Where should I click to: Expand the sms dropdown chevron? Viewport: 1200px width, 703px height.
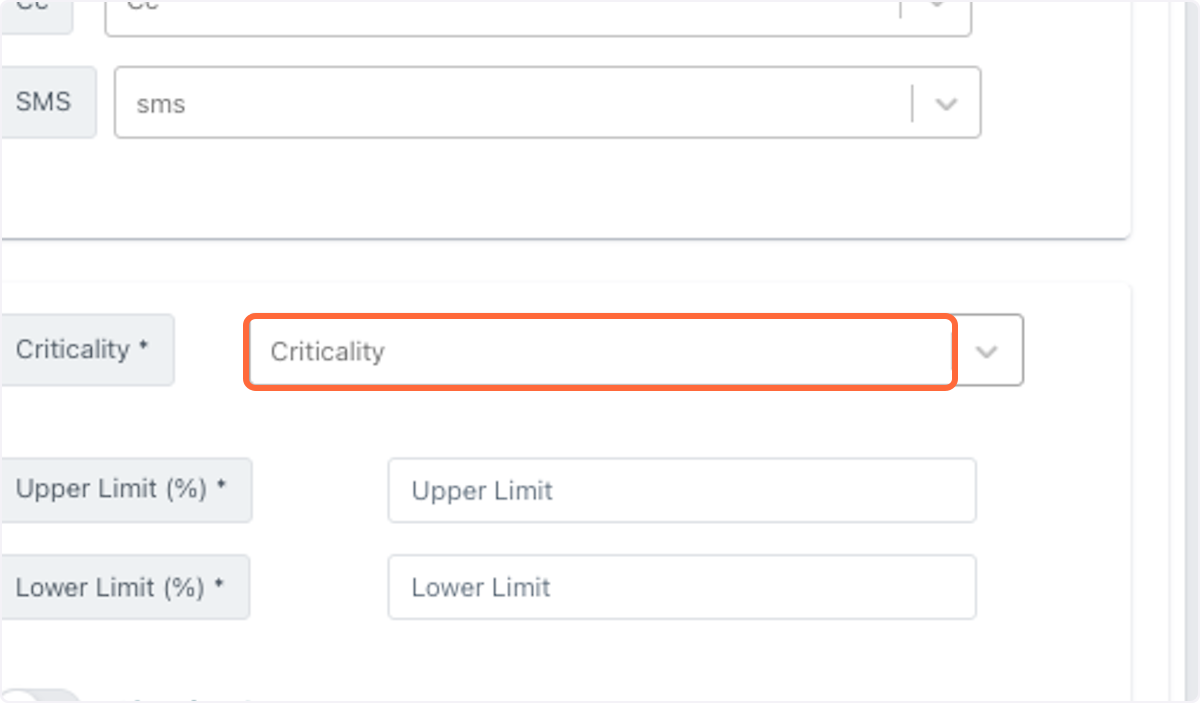(x=946, y=103)
